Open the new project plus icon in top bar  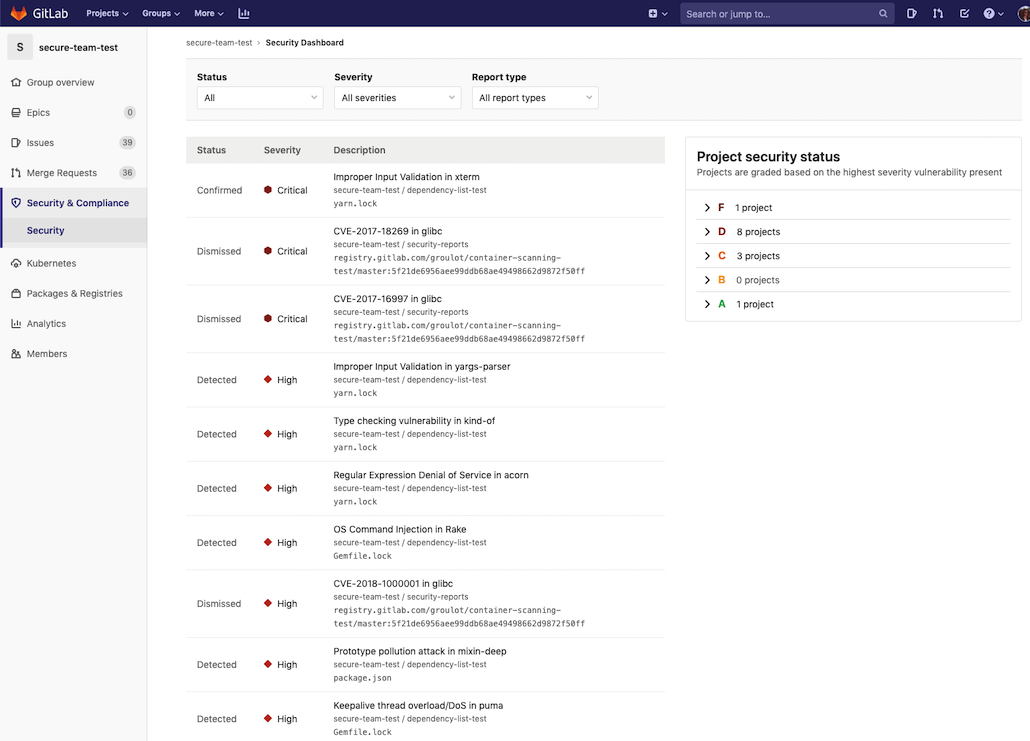[653, 13]
